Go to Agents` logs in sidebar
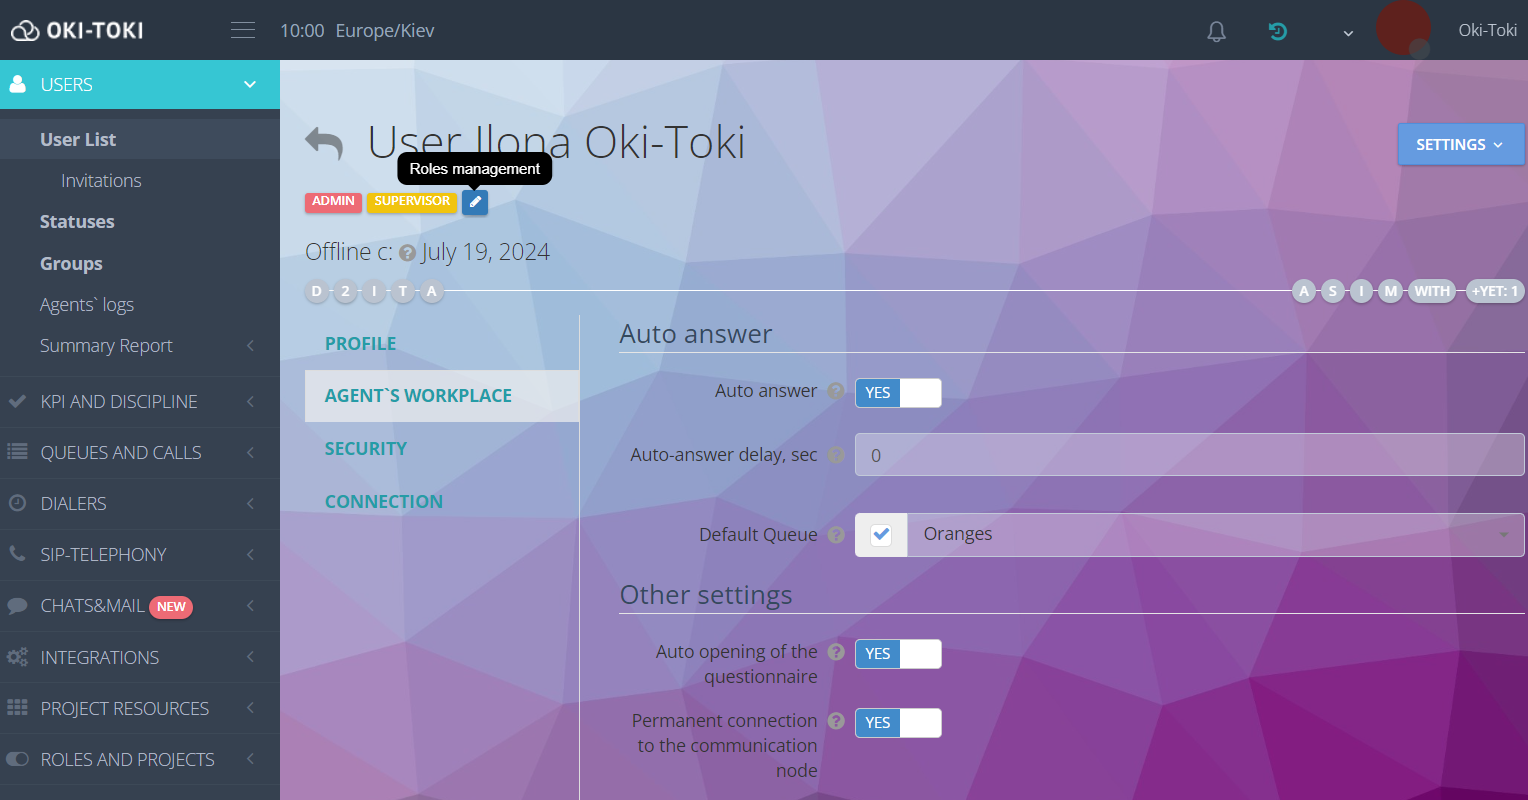The image size is (1528, 800). pos(87,305)
